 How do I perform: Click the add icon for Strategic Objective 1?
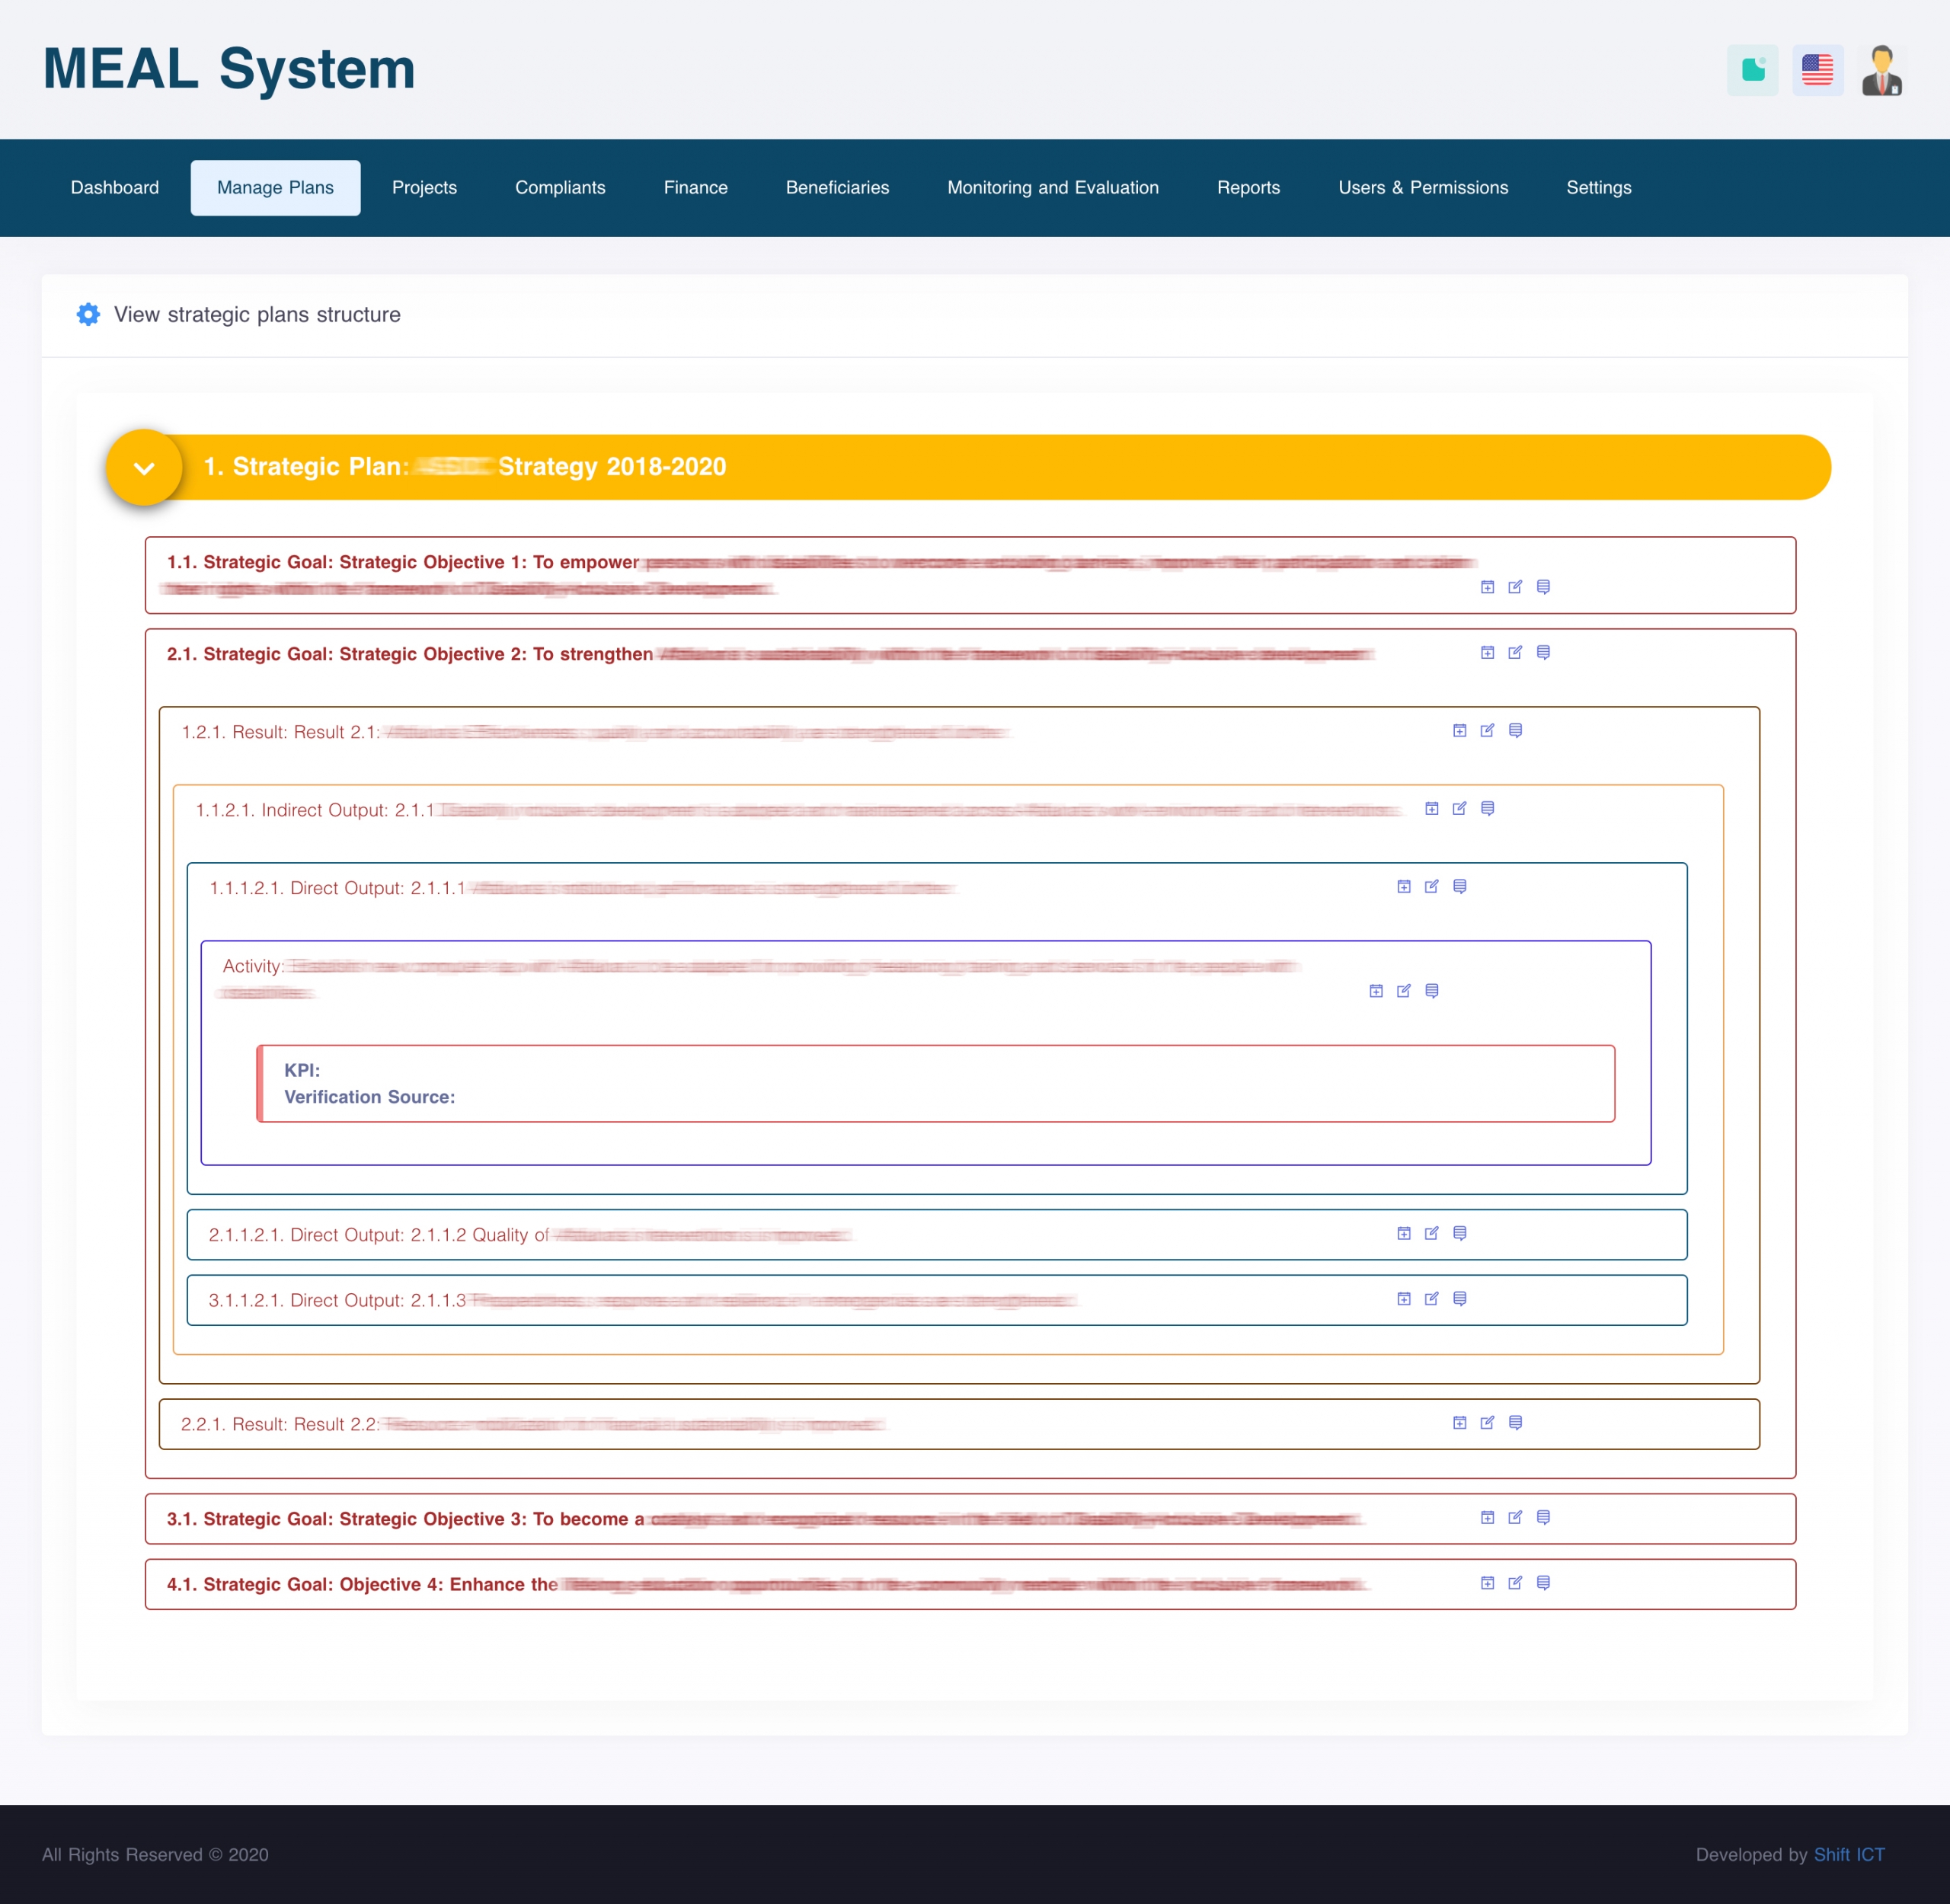(1487, 587)
